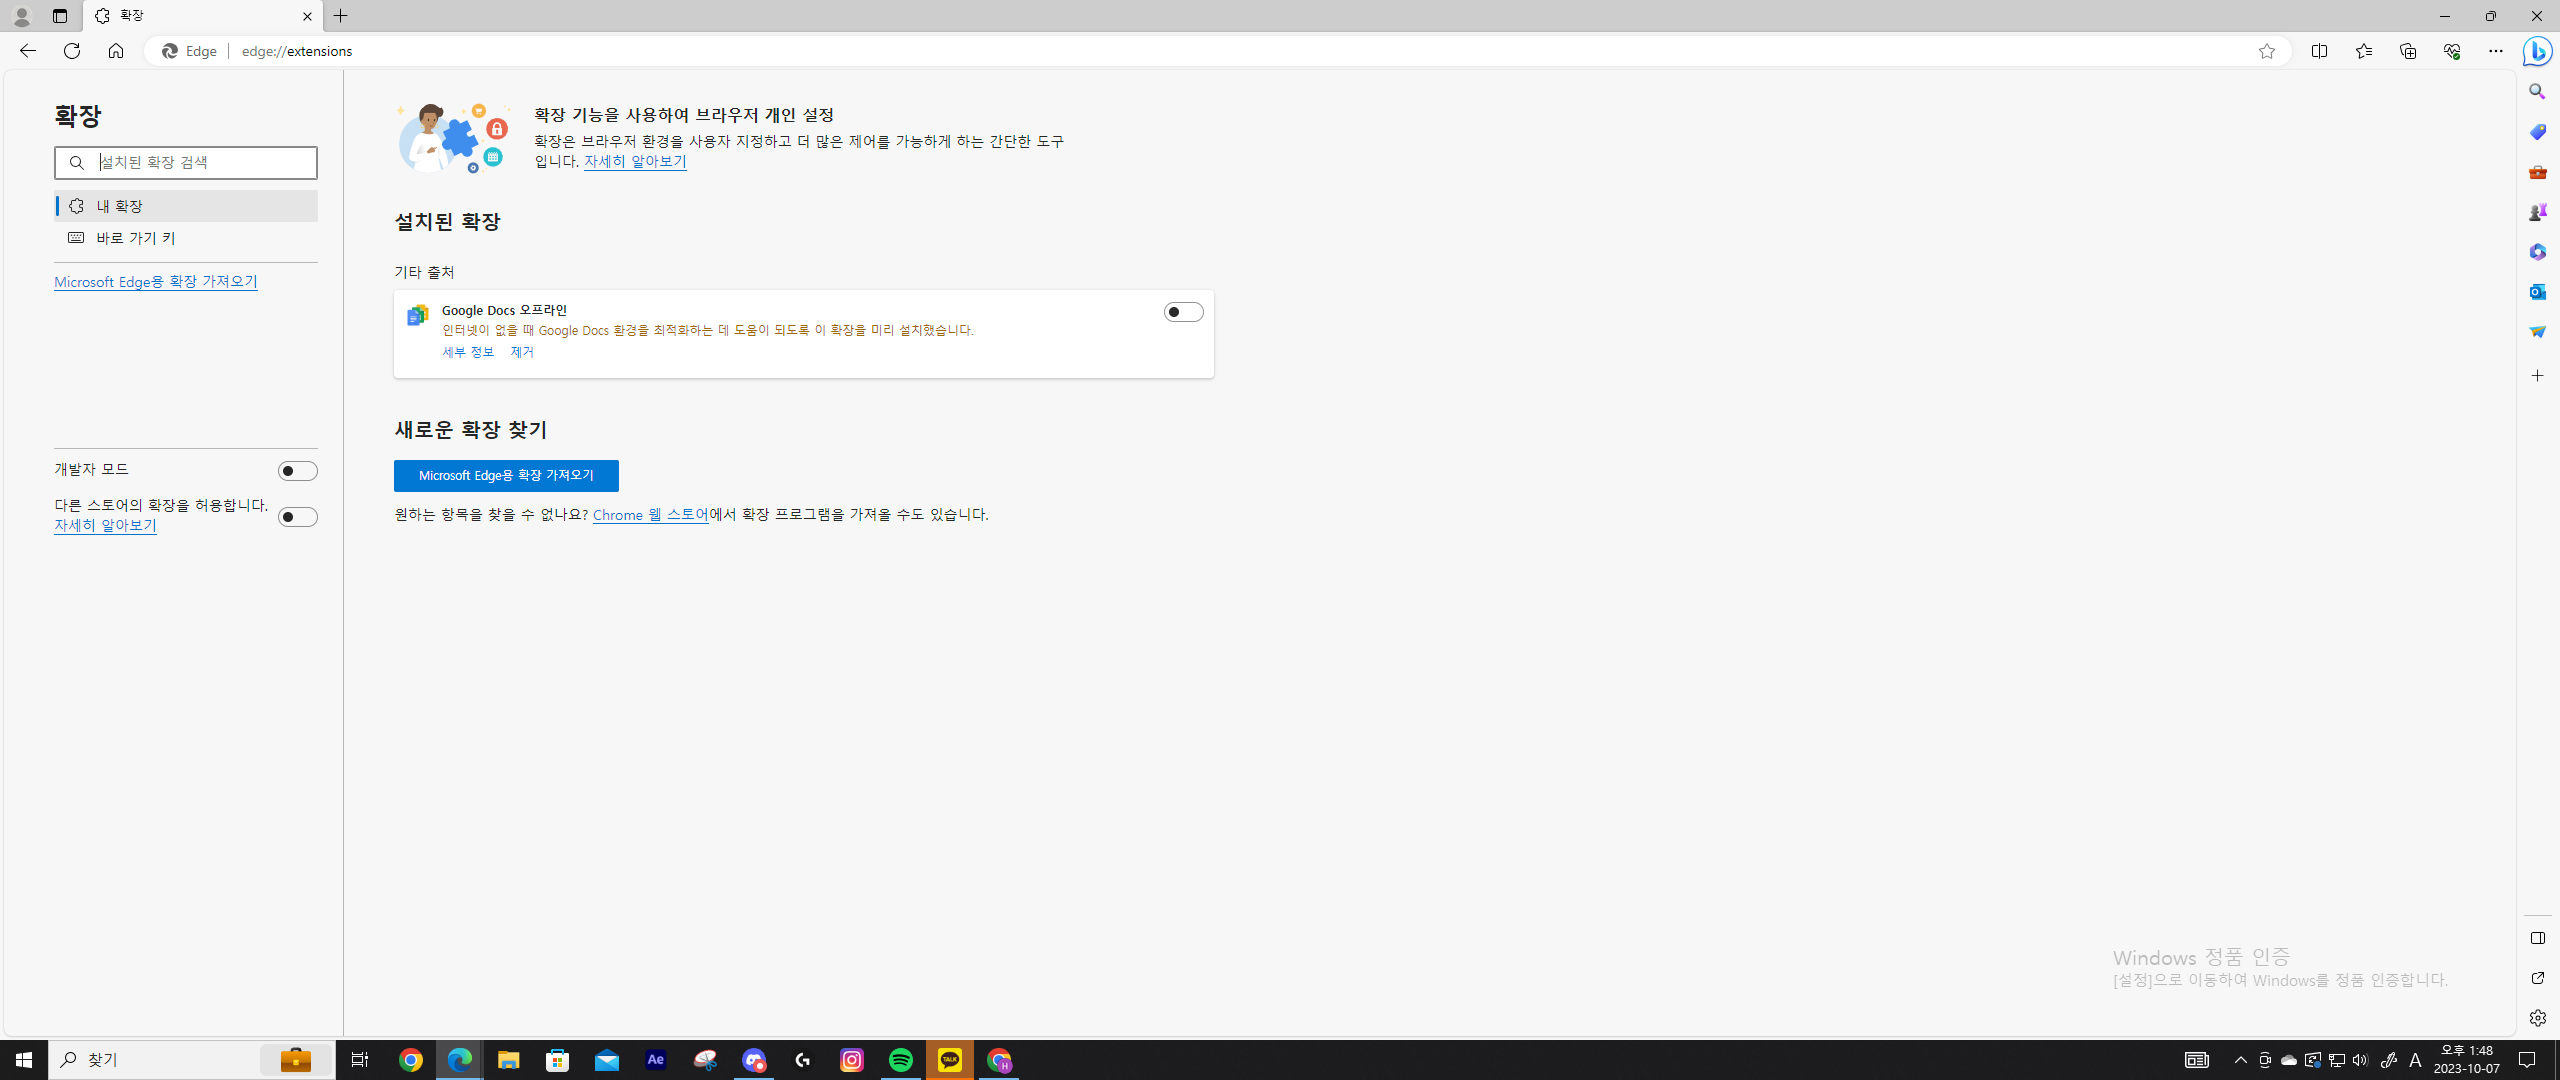Open the Chrome 웹 스토어 link
Viewport: 2560px width, 1080px height.
click(x=650, y=515)
